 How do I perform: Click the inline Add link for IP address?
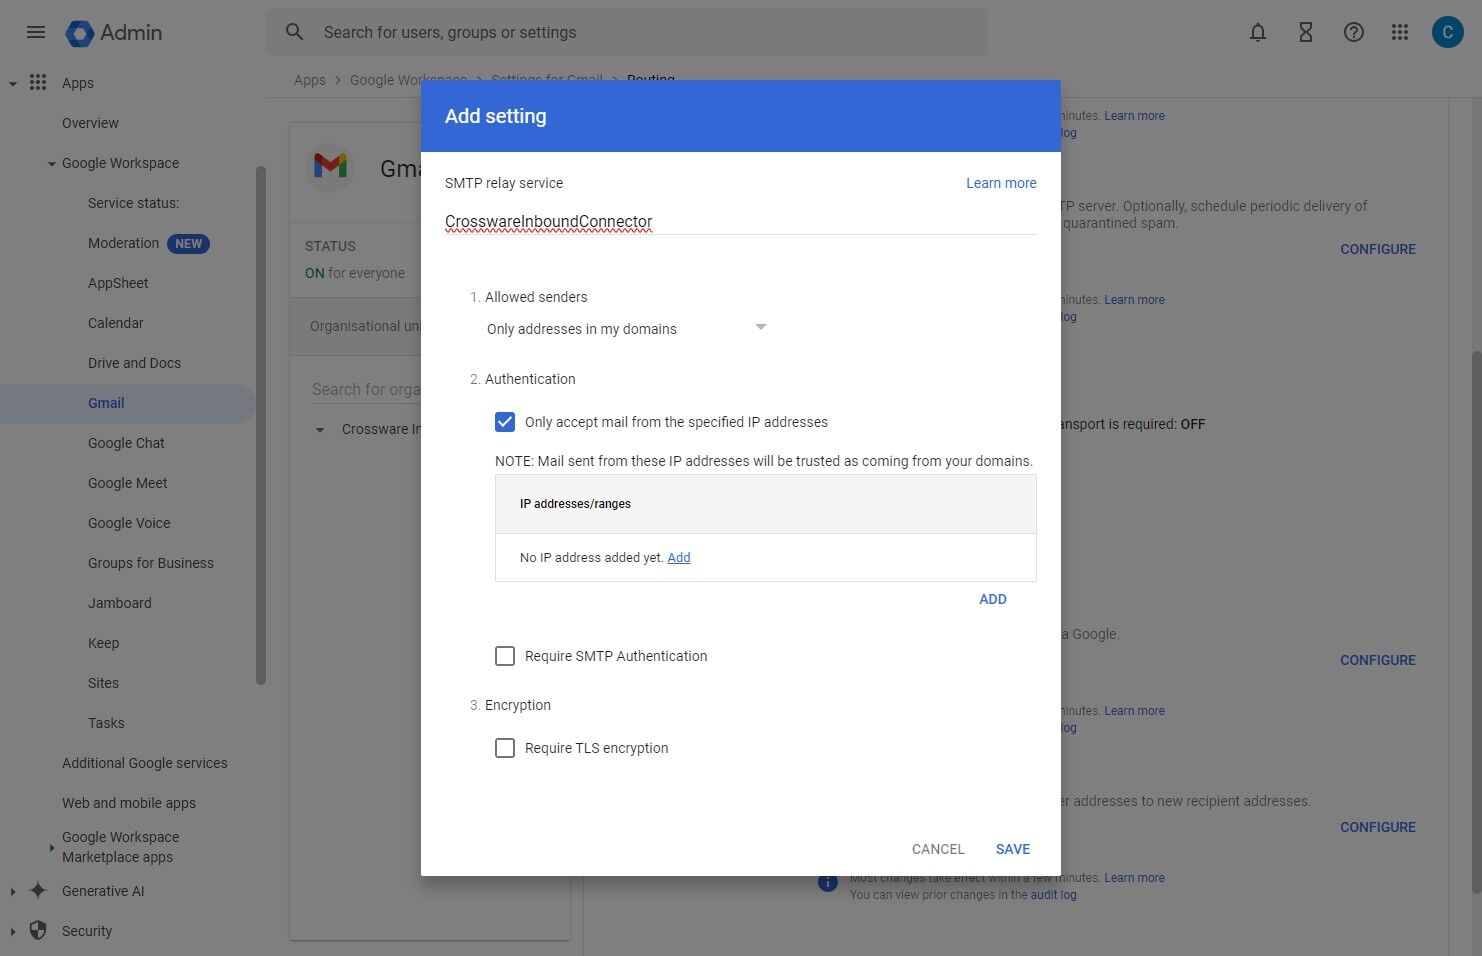click(679, 558)
